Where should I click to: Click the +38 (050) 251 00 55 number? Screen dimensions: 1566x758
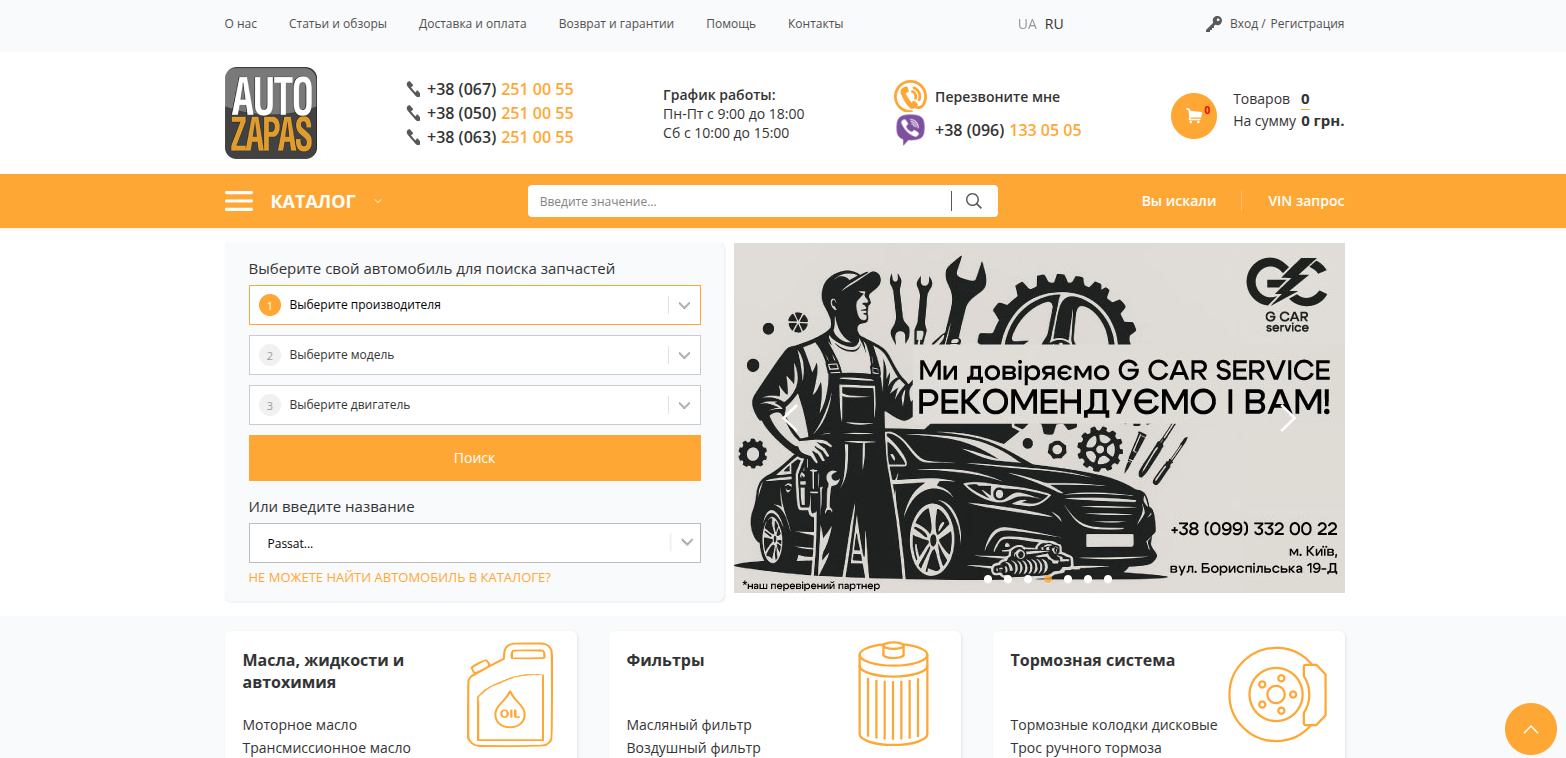click(500, 113)
